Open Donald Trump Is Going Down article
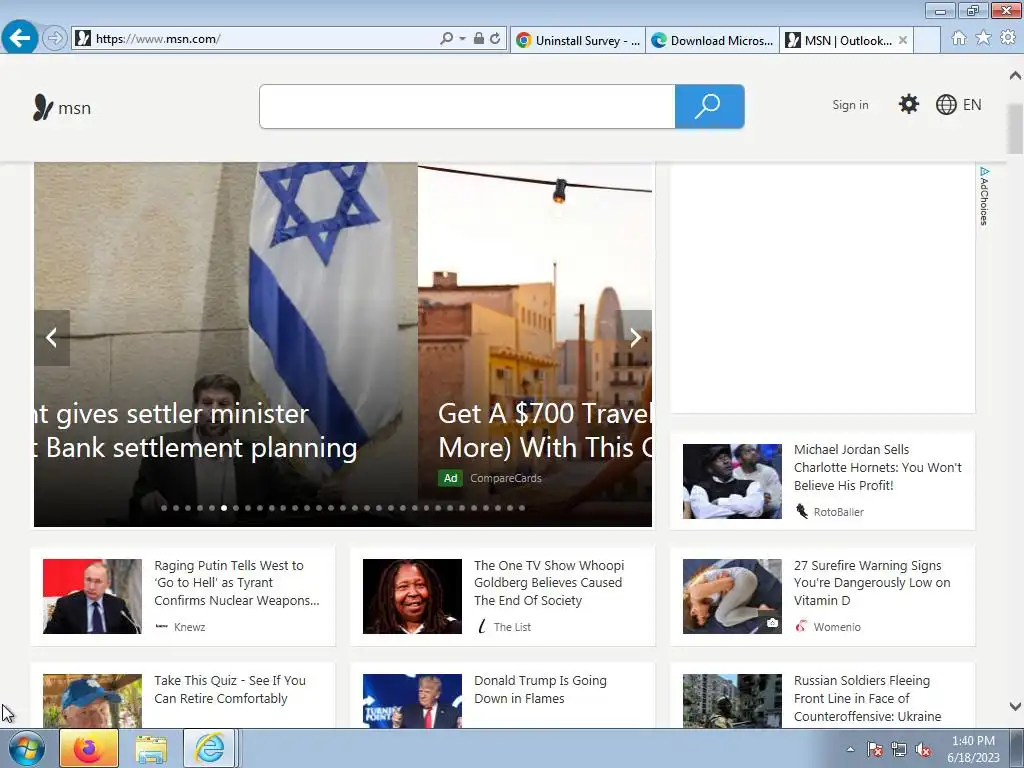The height and width of the screenshot is (768, 1024). [540, 690]
